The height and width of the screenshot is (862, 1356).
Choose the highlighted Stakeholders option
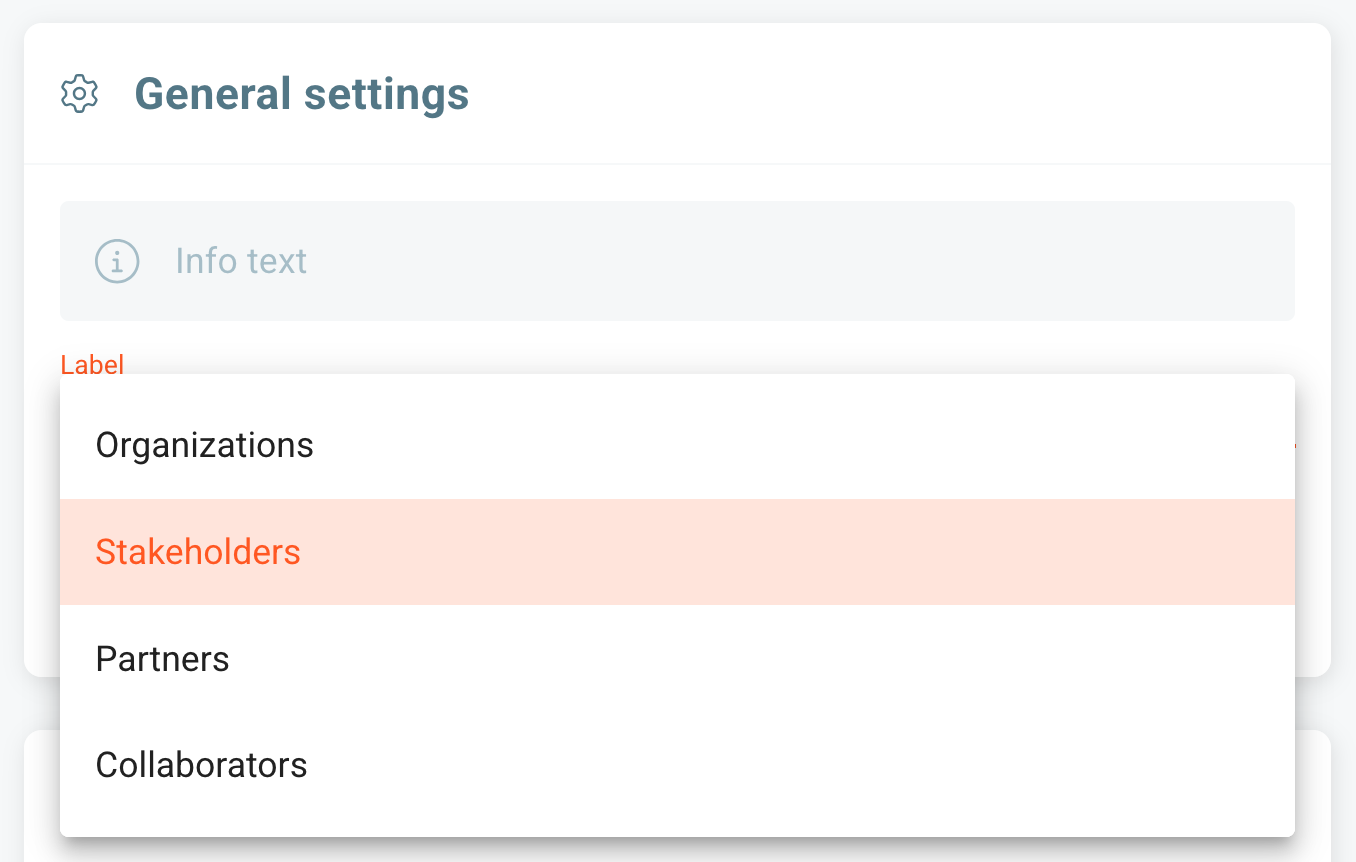click(677, 552)
